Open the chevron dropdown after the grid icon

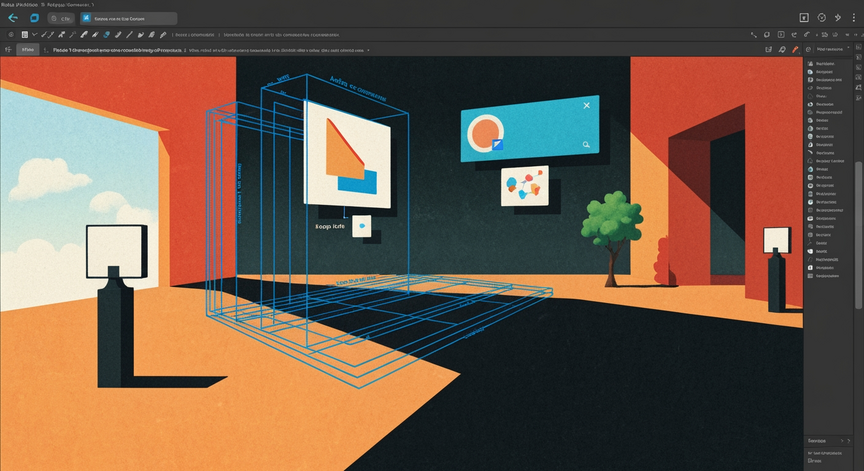(x=35, y=35)
